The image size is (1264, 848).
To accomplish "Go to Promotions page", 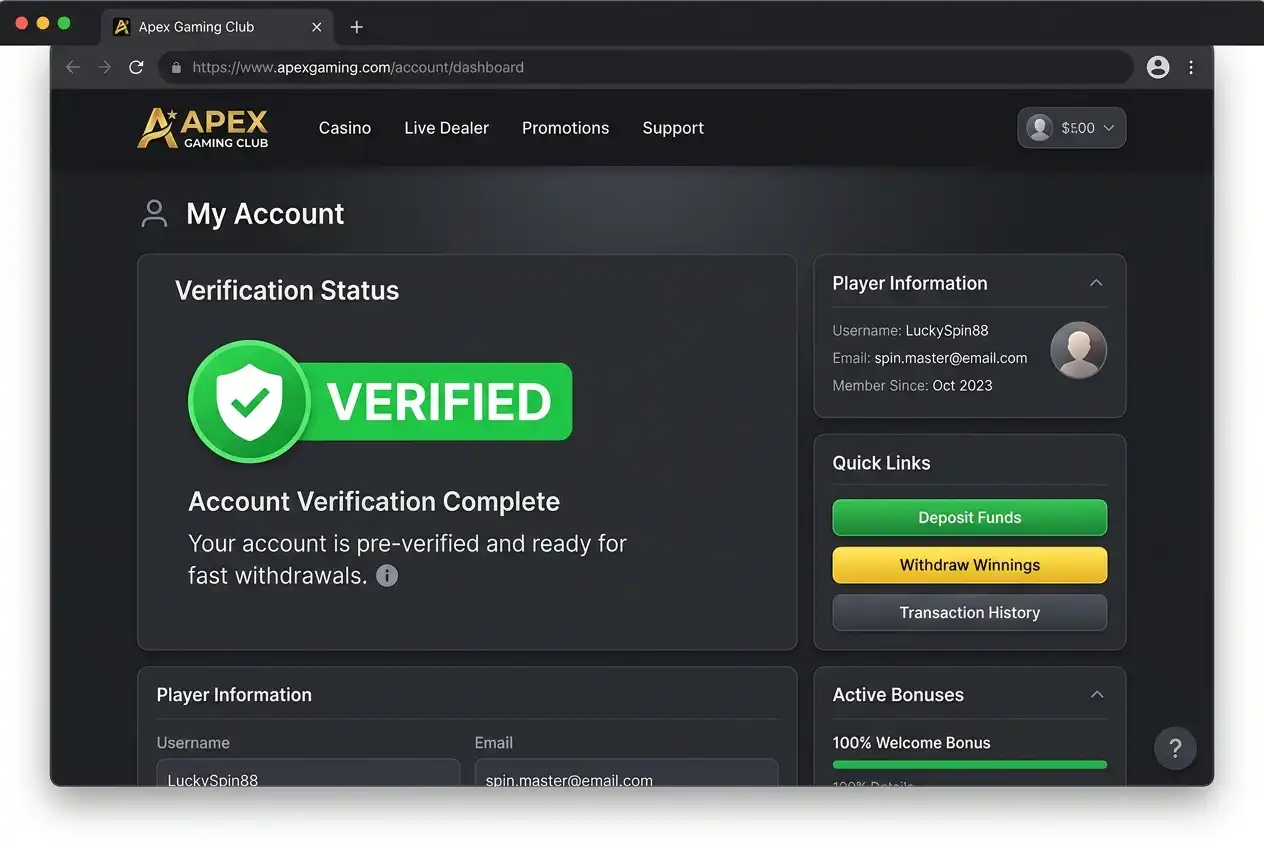I will point(565,128).
